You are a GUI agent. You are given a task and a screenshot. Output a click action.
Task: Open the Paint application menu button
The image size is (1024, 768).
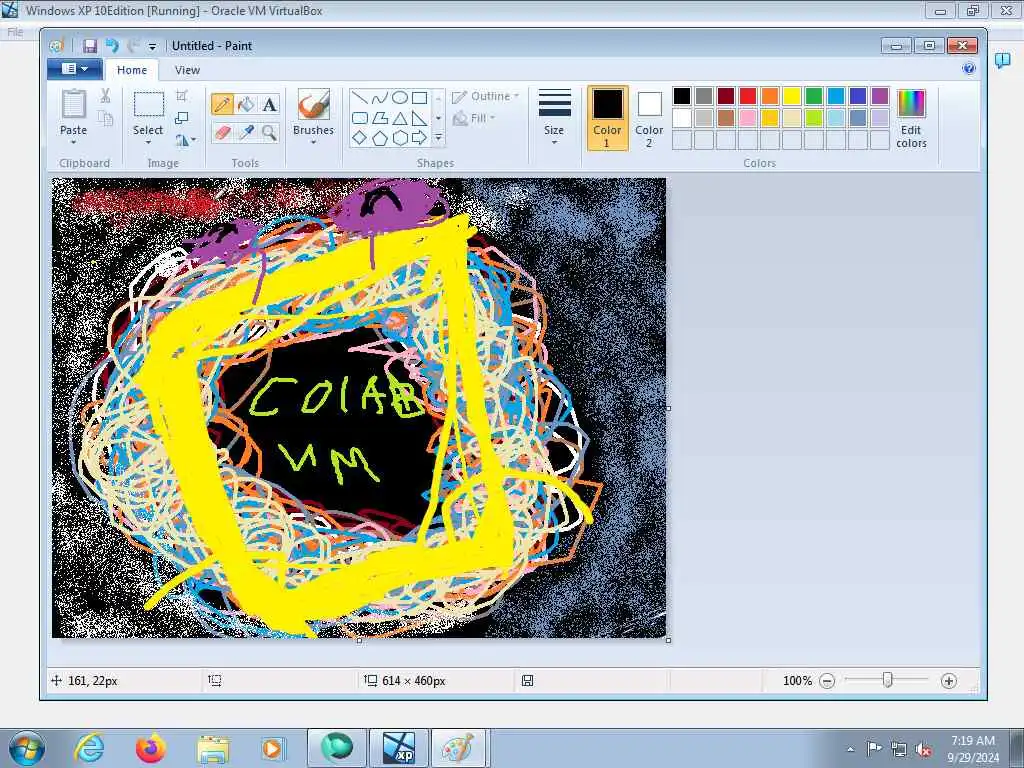point(74,69)
